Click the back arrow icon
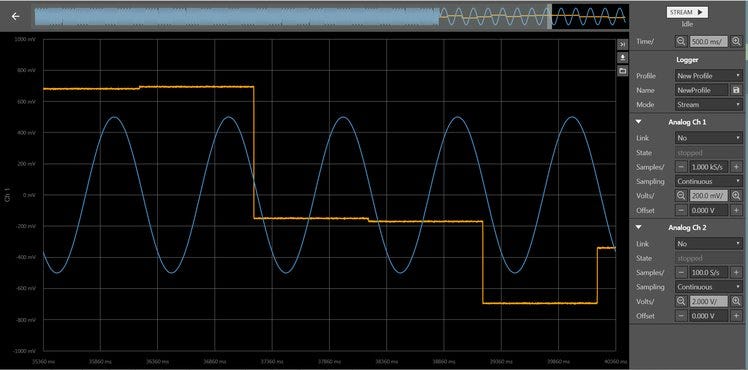 pyautogui.click(x=16, y=17)
